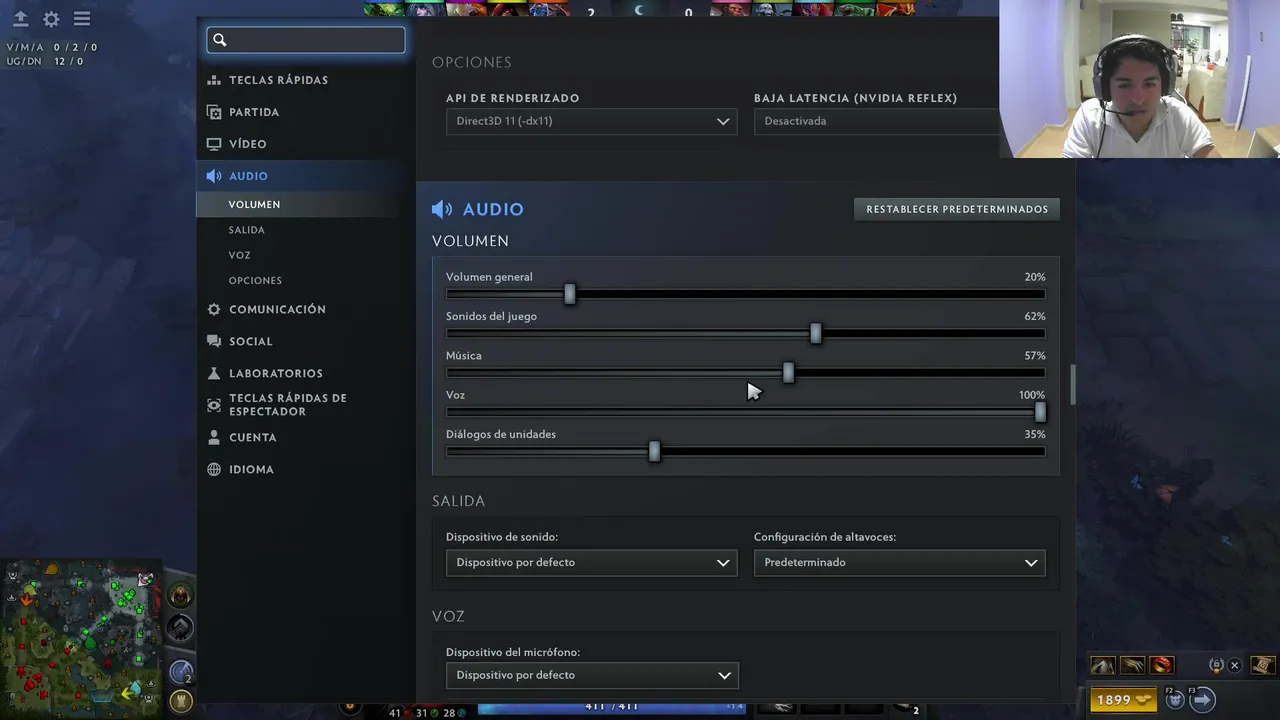This screenshot has width=1280, height=720.
Task: Switch to the Vídeo settings section
Action: 247,144
